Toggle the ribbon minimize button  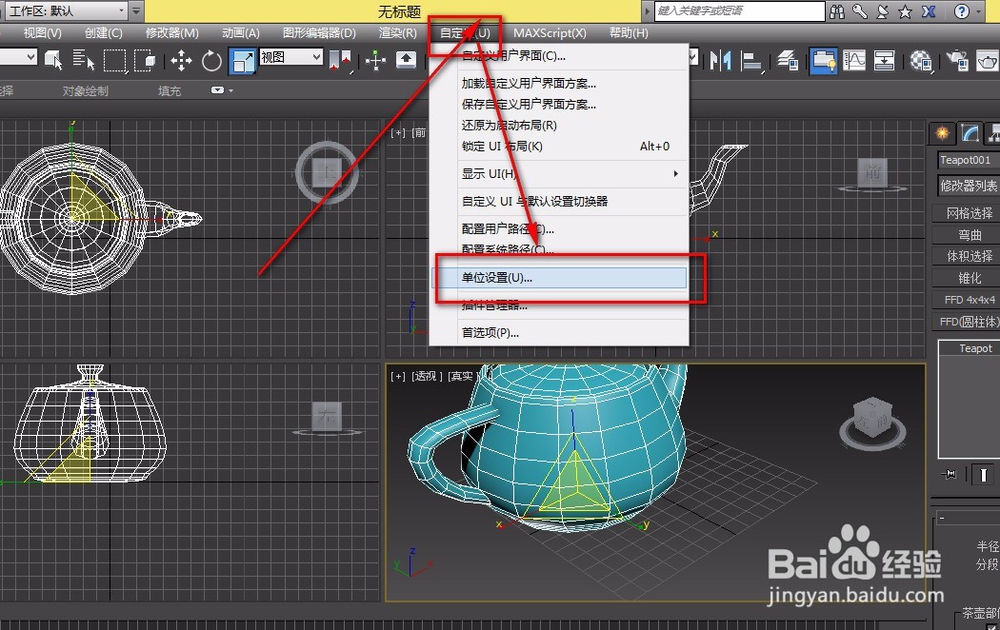pyautogui.click(x=217, y=91)
